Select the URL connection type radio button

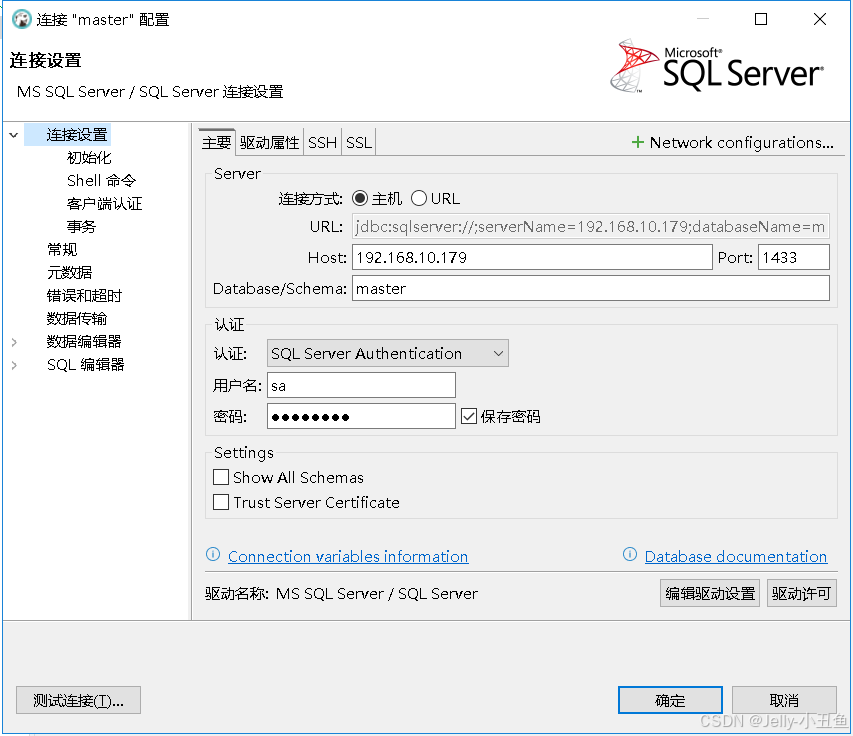click(419, 199)
